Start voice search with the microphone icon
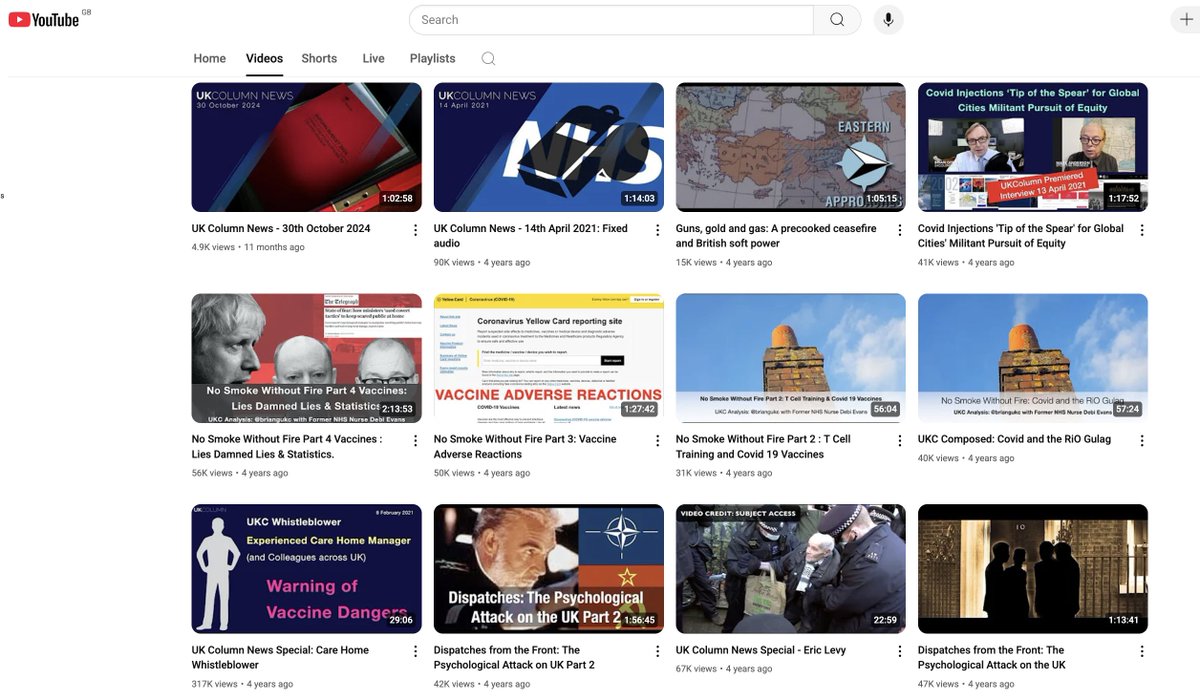1200x700 pixels. (888, 19)
